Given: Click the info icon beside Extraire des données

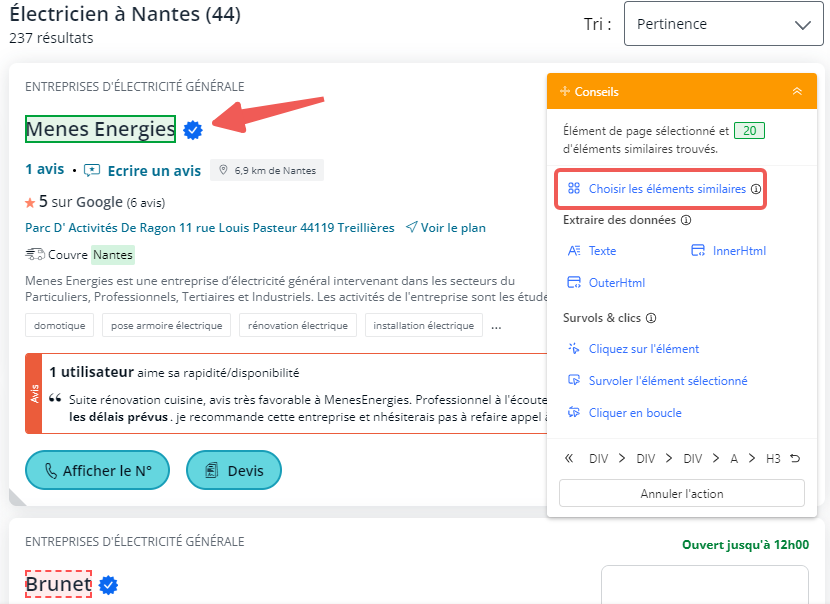Looking at the screenshot, I should 686,220.
